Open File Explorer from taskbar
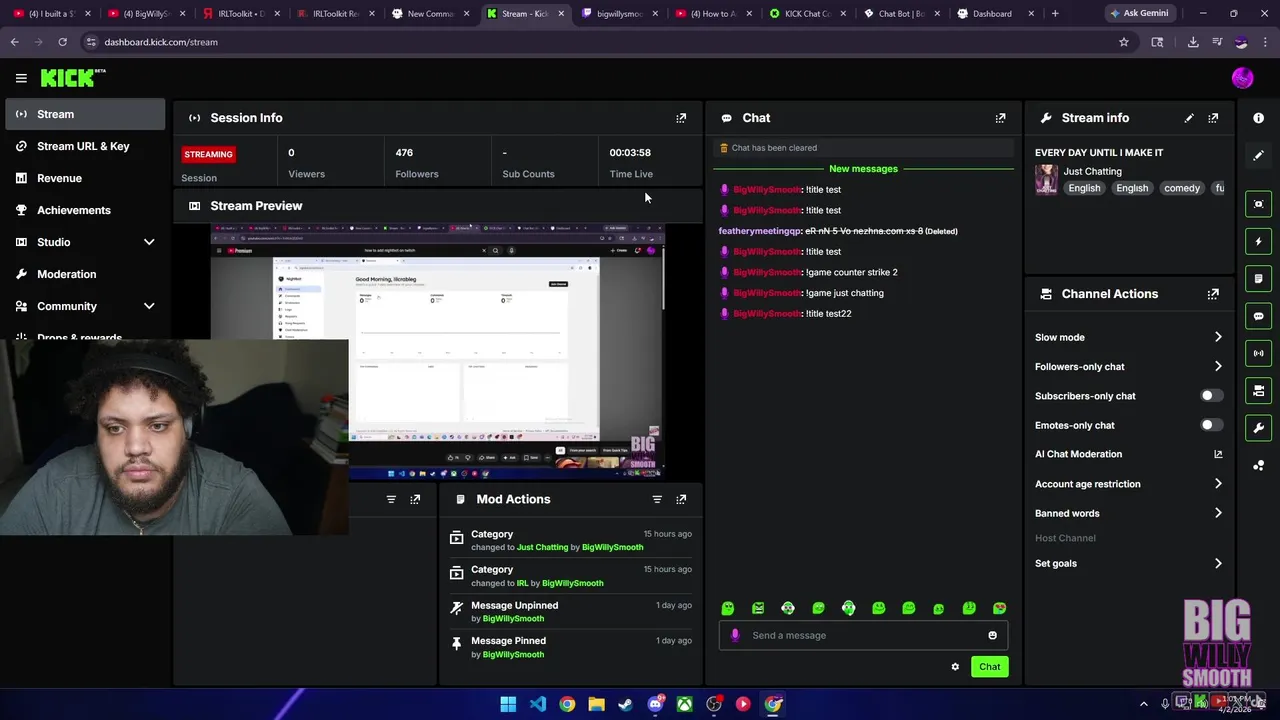Screen dimensions: 1280x720 pyautogui.click(x=596, y=704)
